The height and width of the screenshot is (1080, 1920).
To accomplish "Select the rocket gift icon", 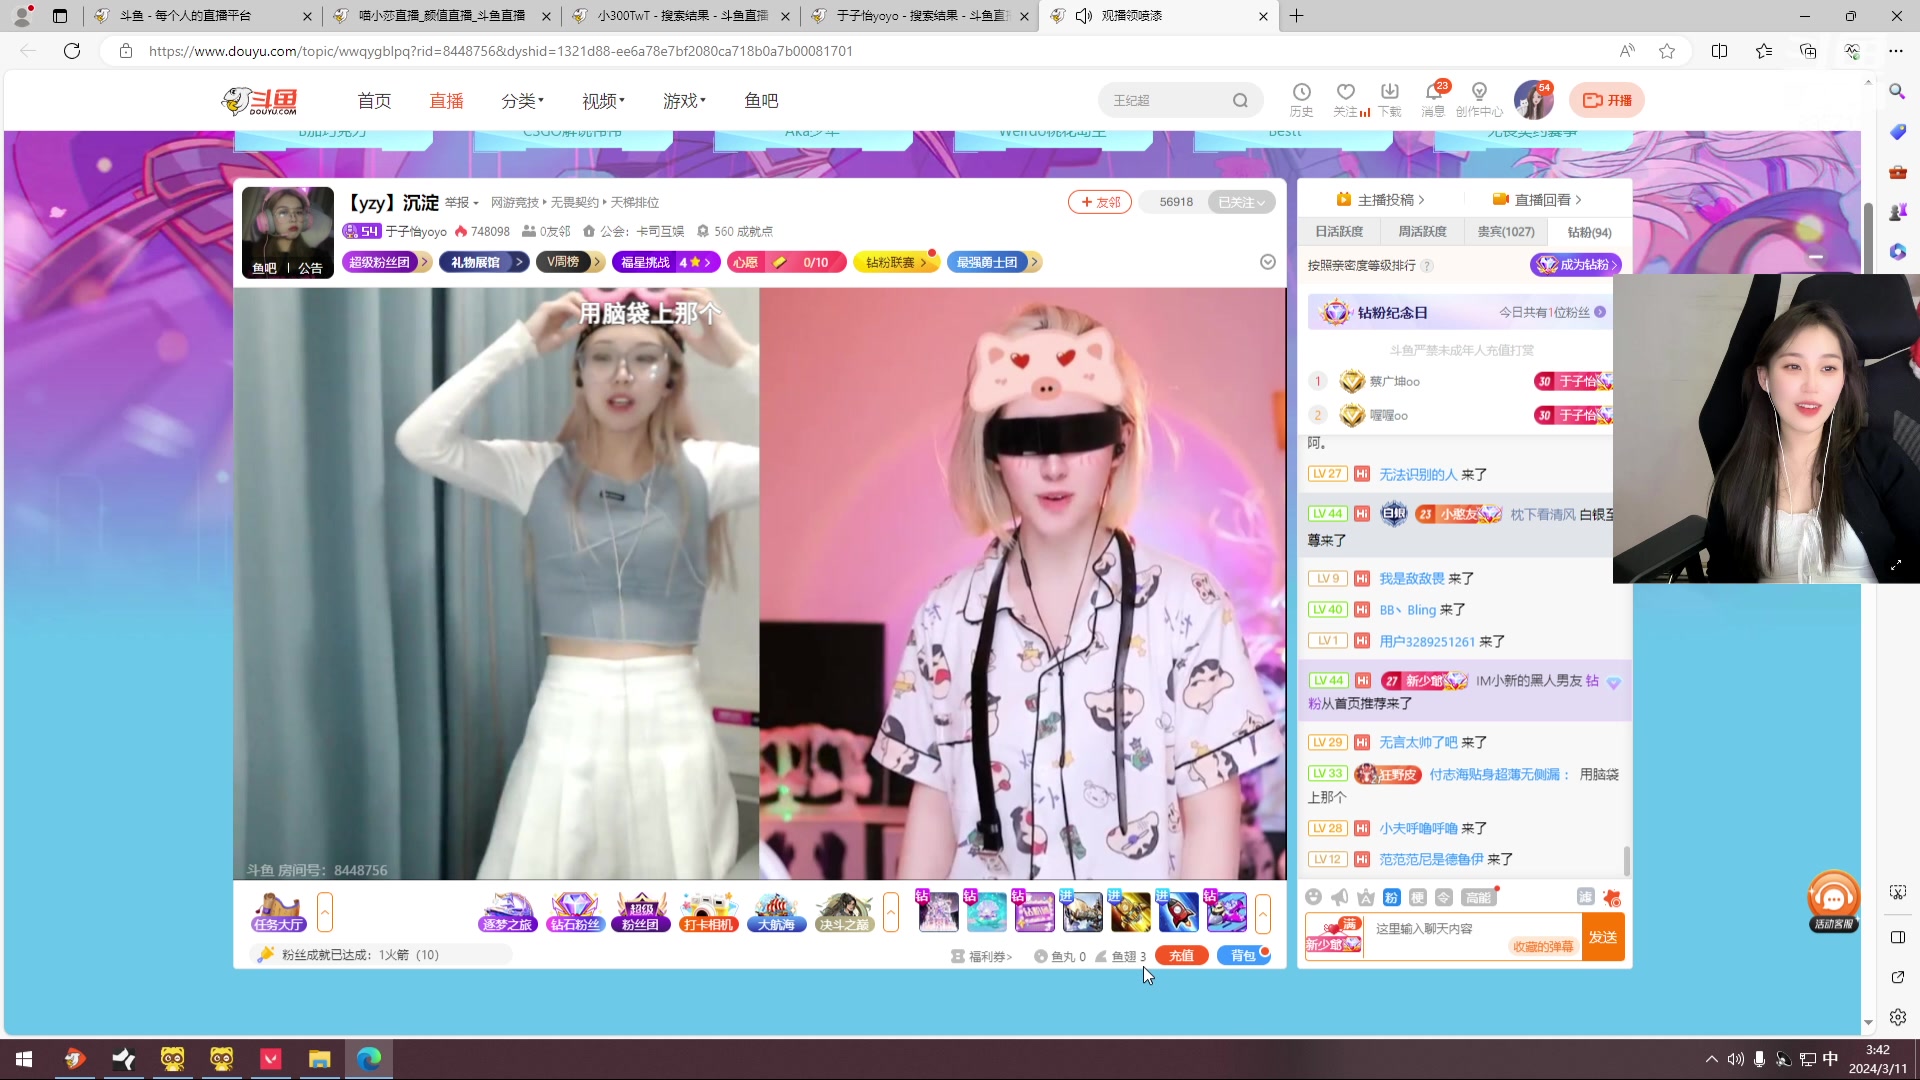I will coord(1178,912).
